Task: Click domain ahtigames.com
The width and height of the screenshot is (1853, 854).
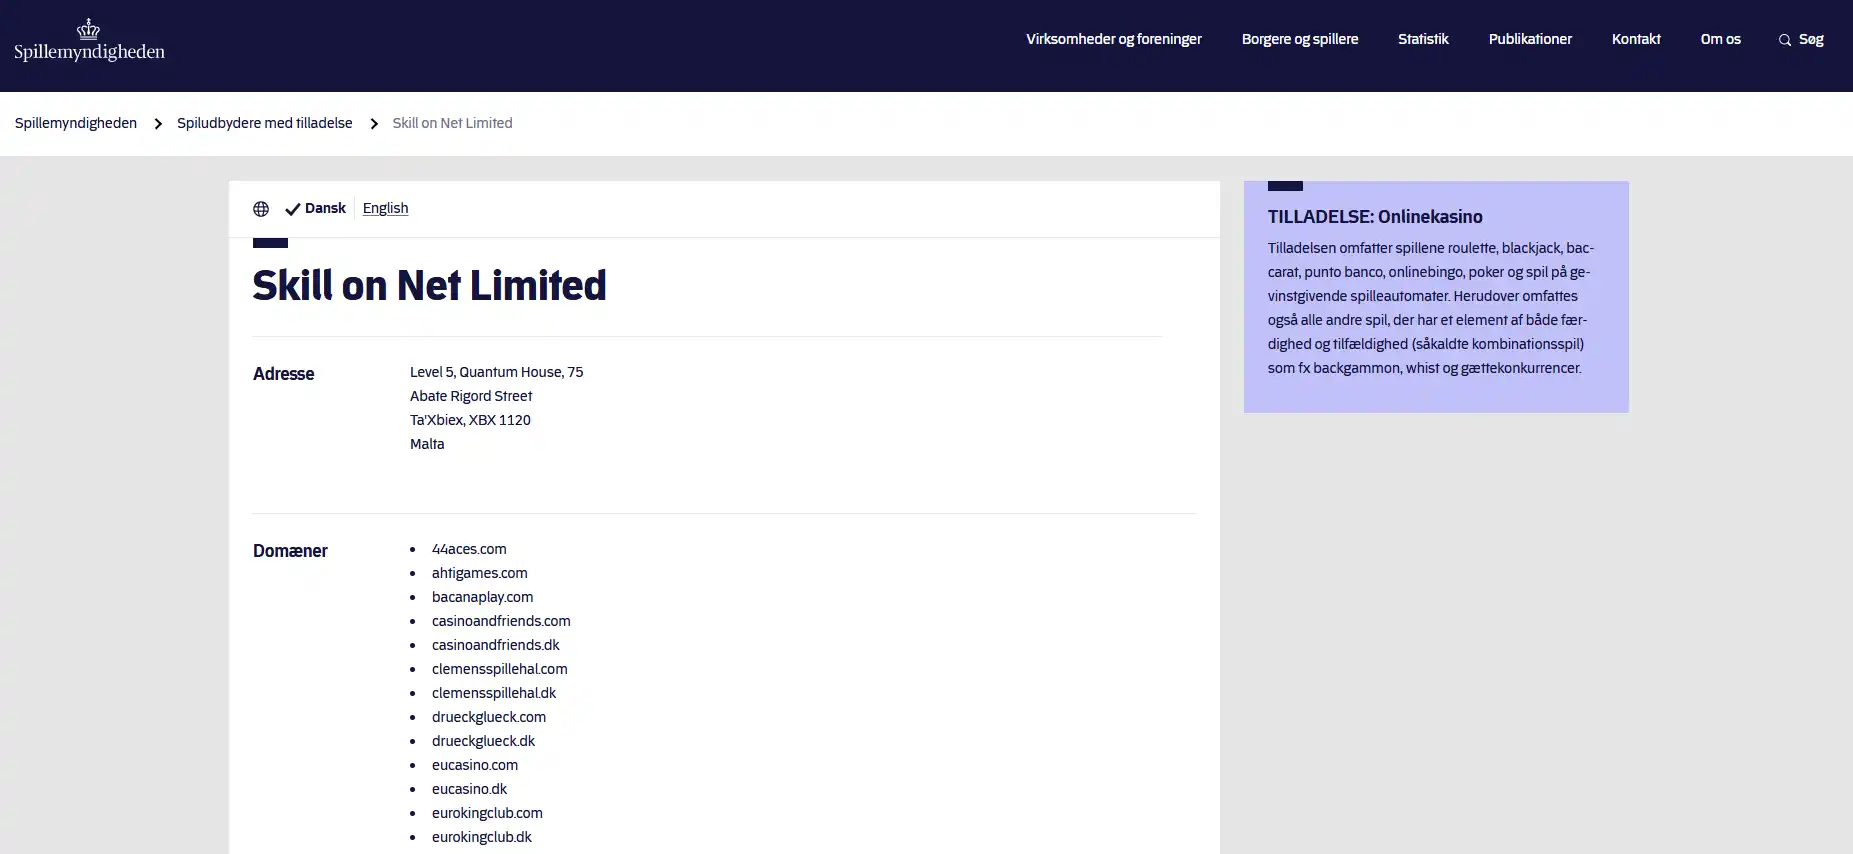Action: pos(479,573)
